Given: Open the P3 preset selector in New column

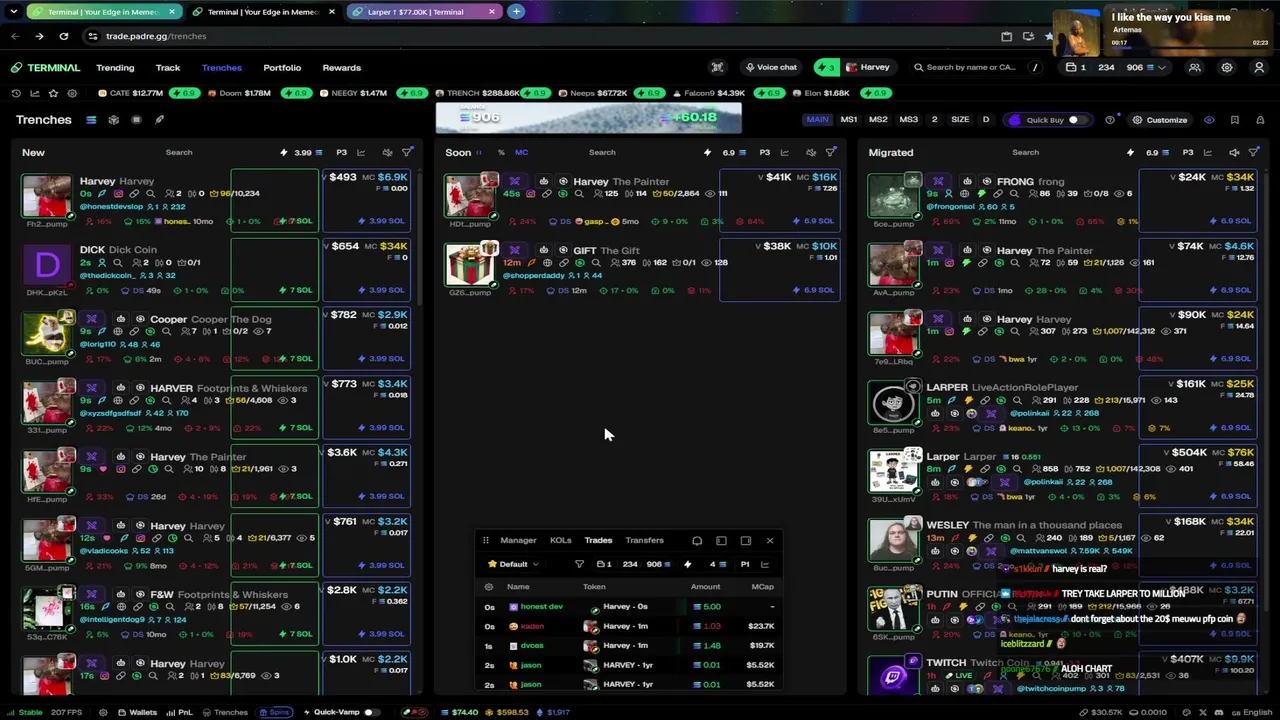Looking at the screenshot, I should click(x=341, y=153).
